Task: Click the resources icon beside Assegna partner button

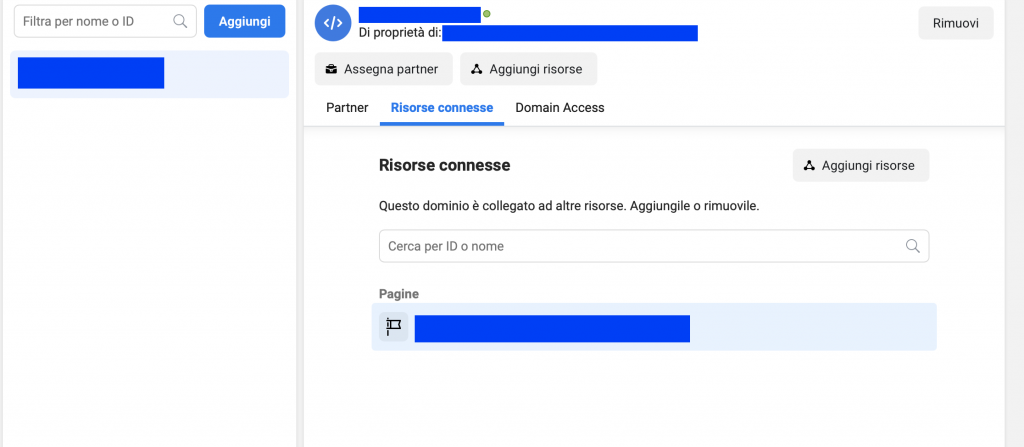Action: coord(477,69)
